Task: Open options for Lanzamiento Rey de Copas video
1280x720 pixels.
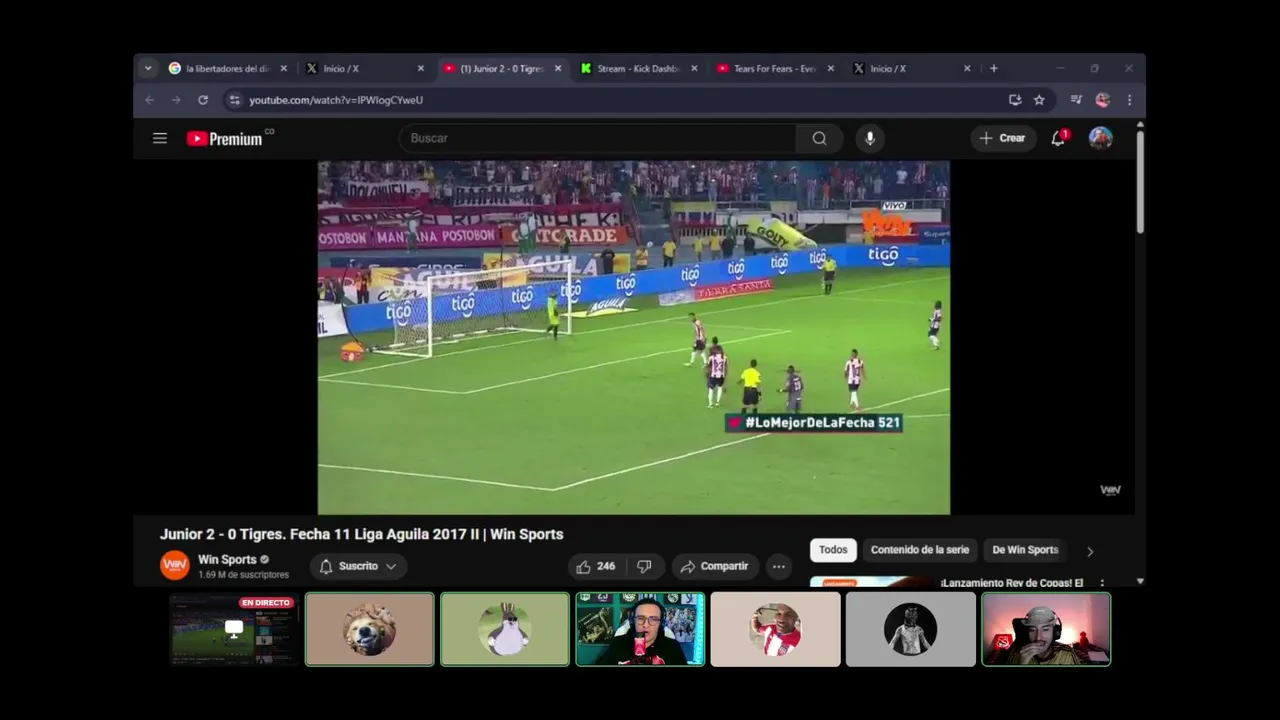Action: tap(1102, 583)
